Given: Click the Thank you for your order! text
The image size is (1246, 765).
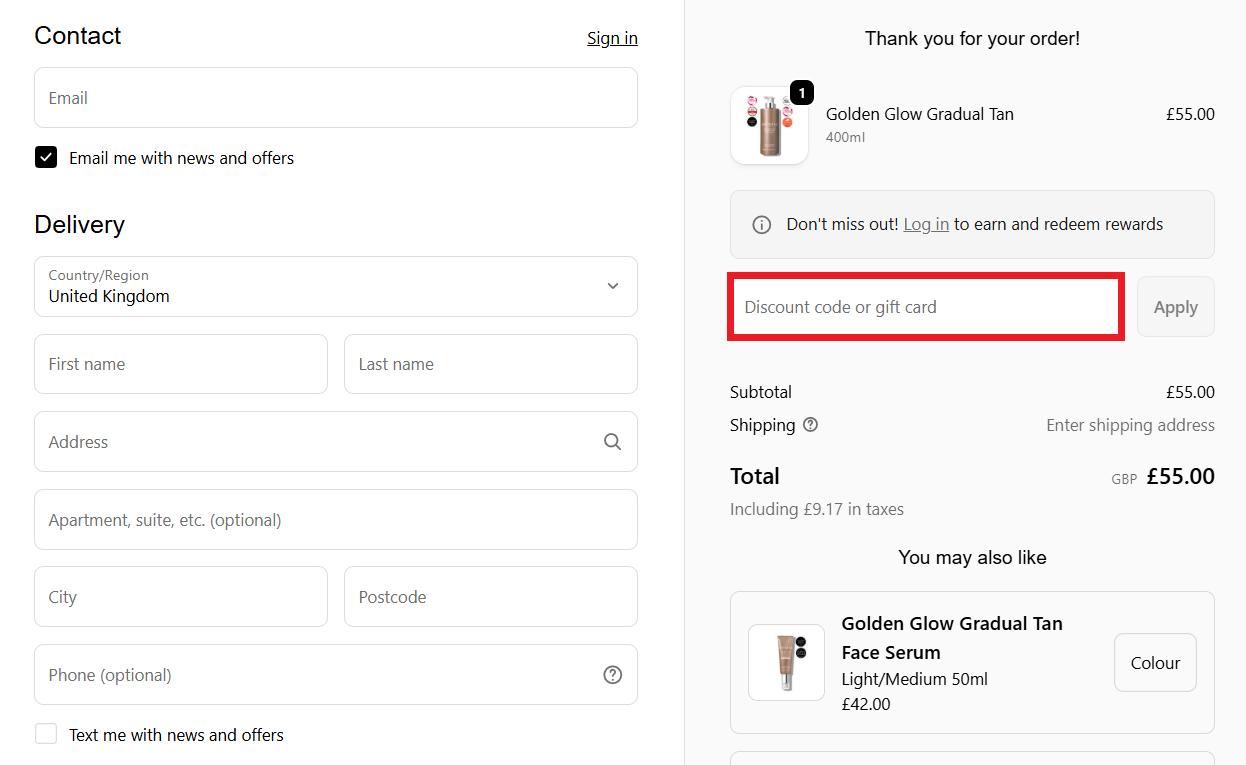Looking at the screenshot, I should click(972, 39).
